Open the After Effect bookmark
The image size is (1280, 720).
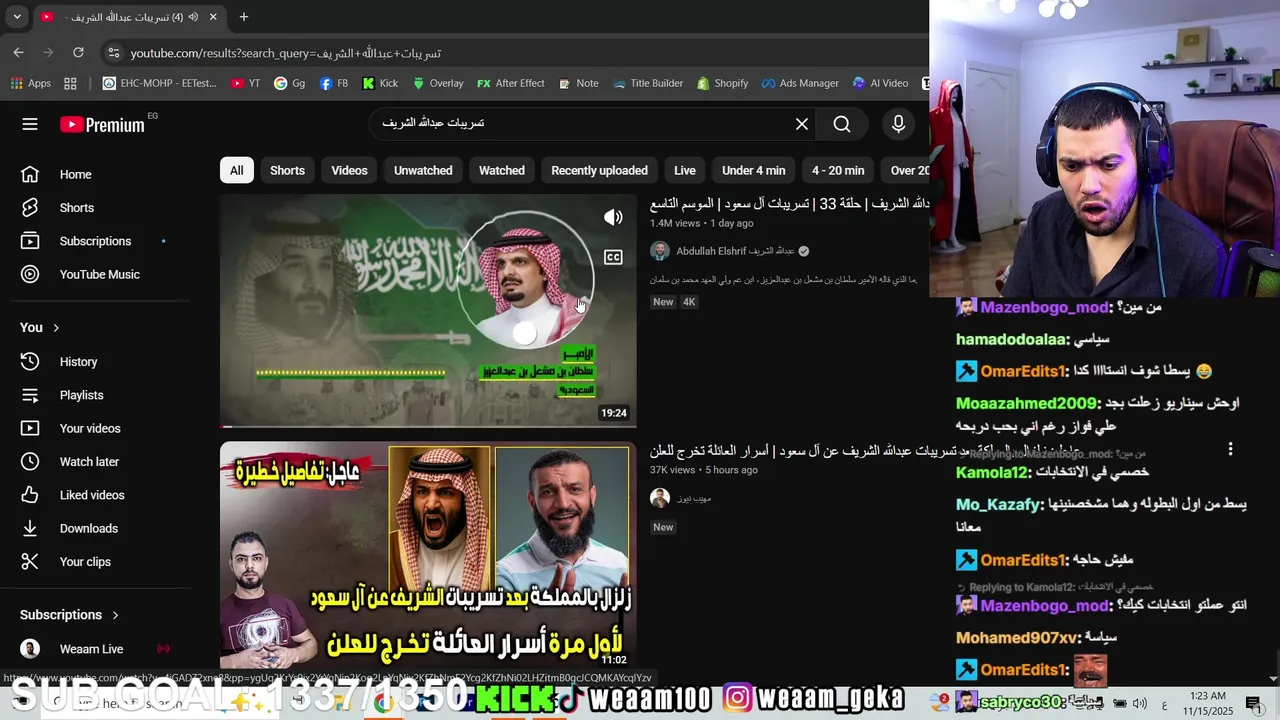(x=511, y=83)
